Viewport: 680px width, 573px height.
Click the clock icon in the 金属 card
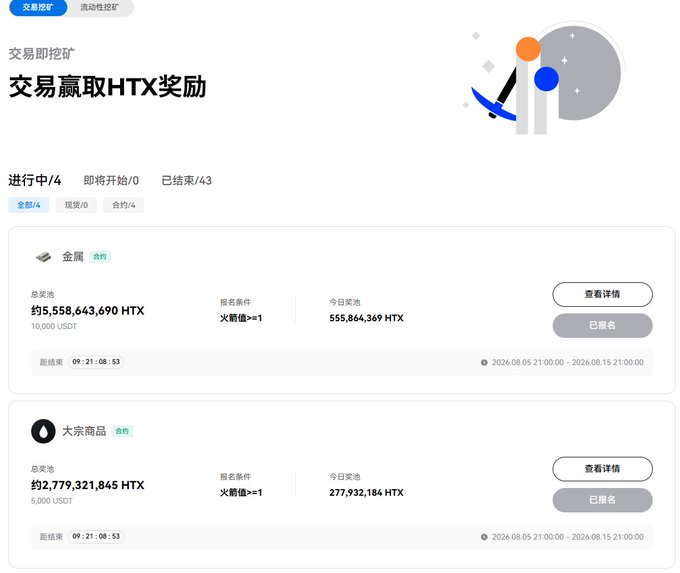click(484, 362)
